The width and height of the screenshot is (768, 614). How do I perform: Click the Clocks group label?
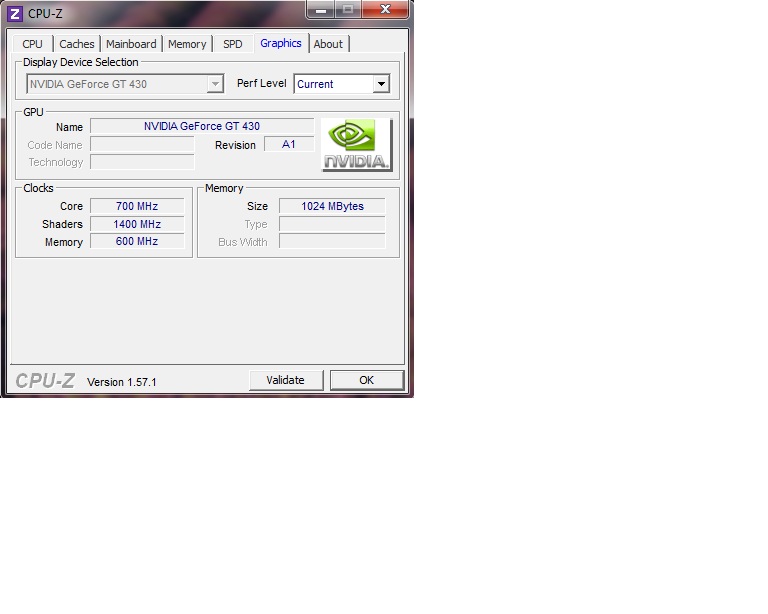(x=38, y=188)
